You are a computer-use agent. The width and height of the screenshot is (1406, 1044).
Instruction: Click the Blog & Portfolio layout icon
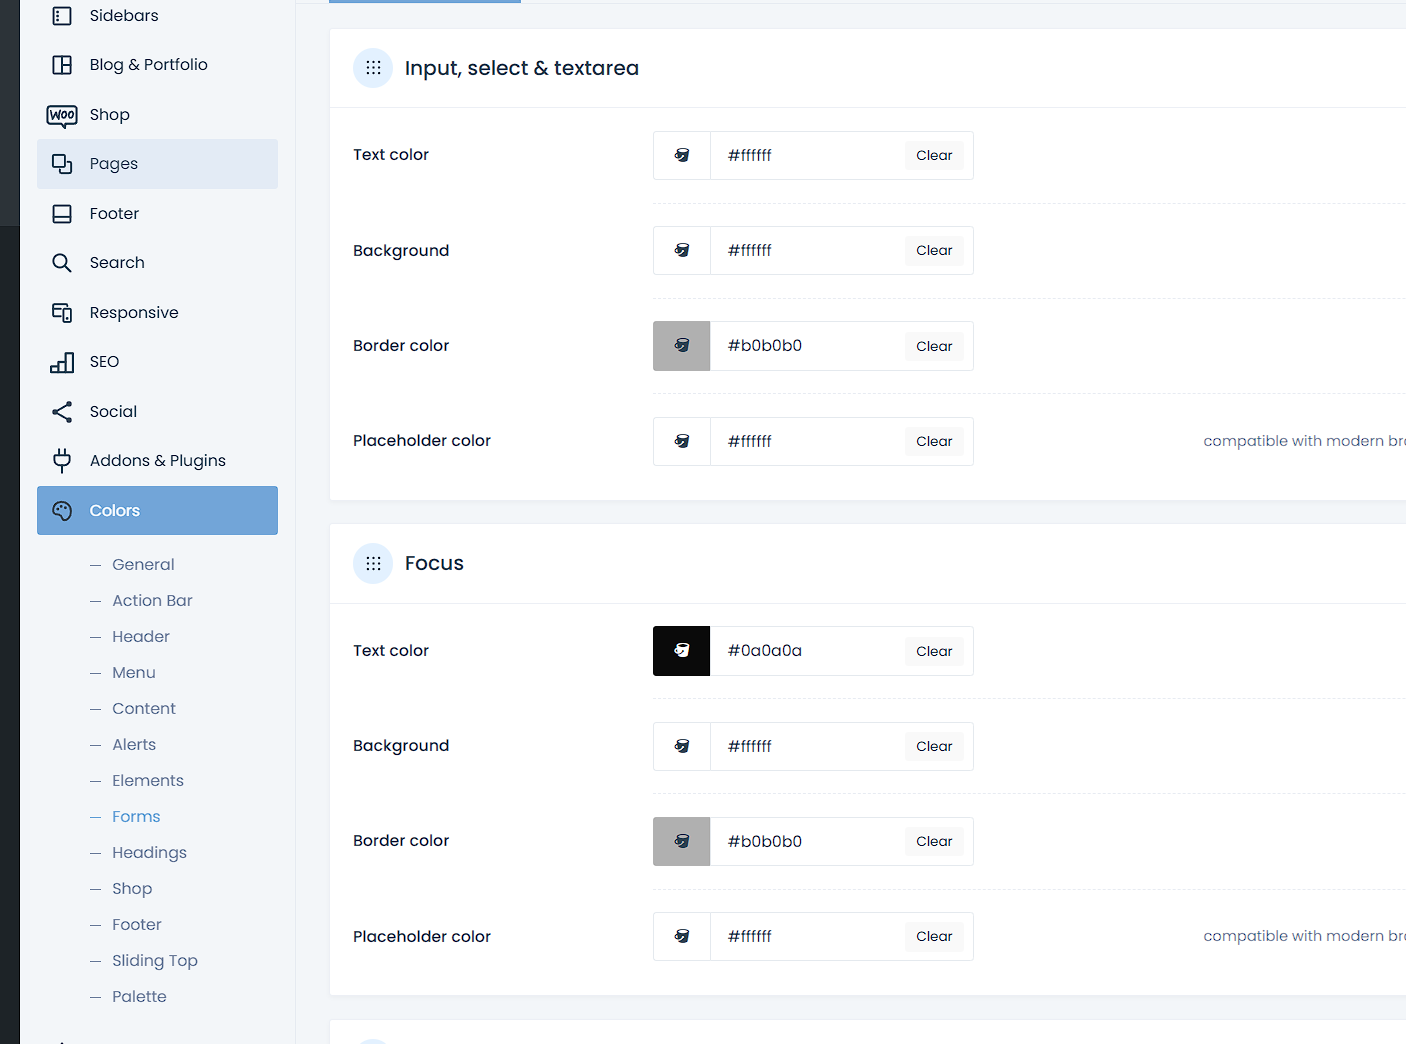click(x=62, y=65)
